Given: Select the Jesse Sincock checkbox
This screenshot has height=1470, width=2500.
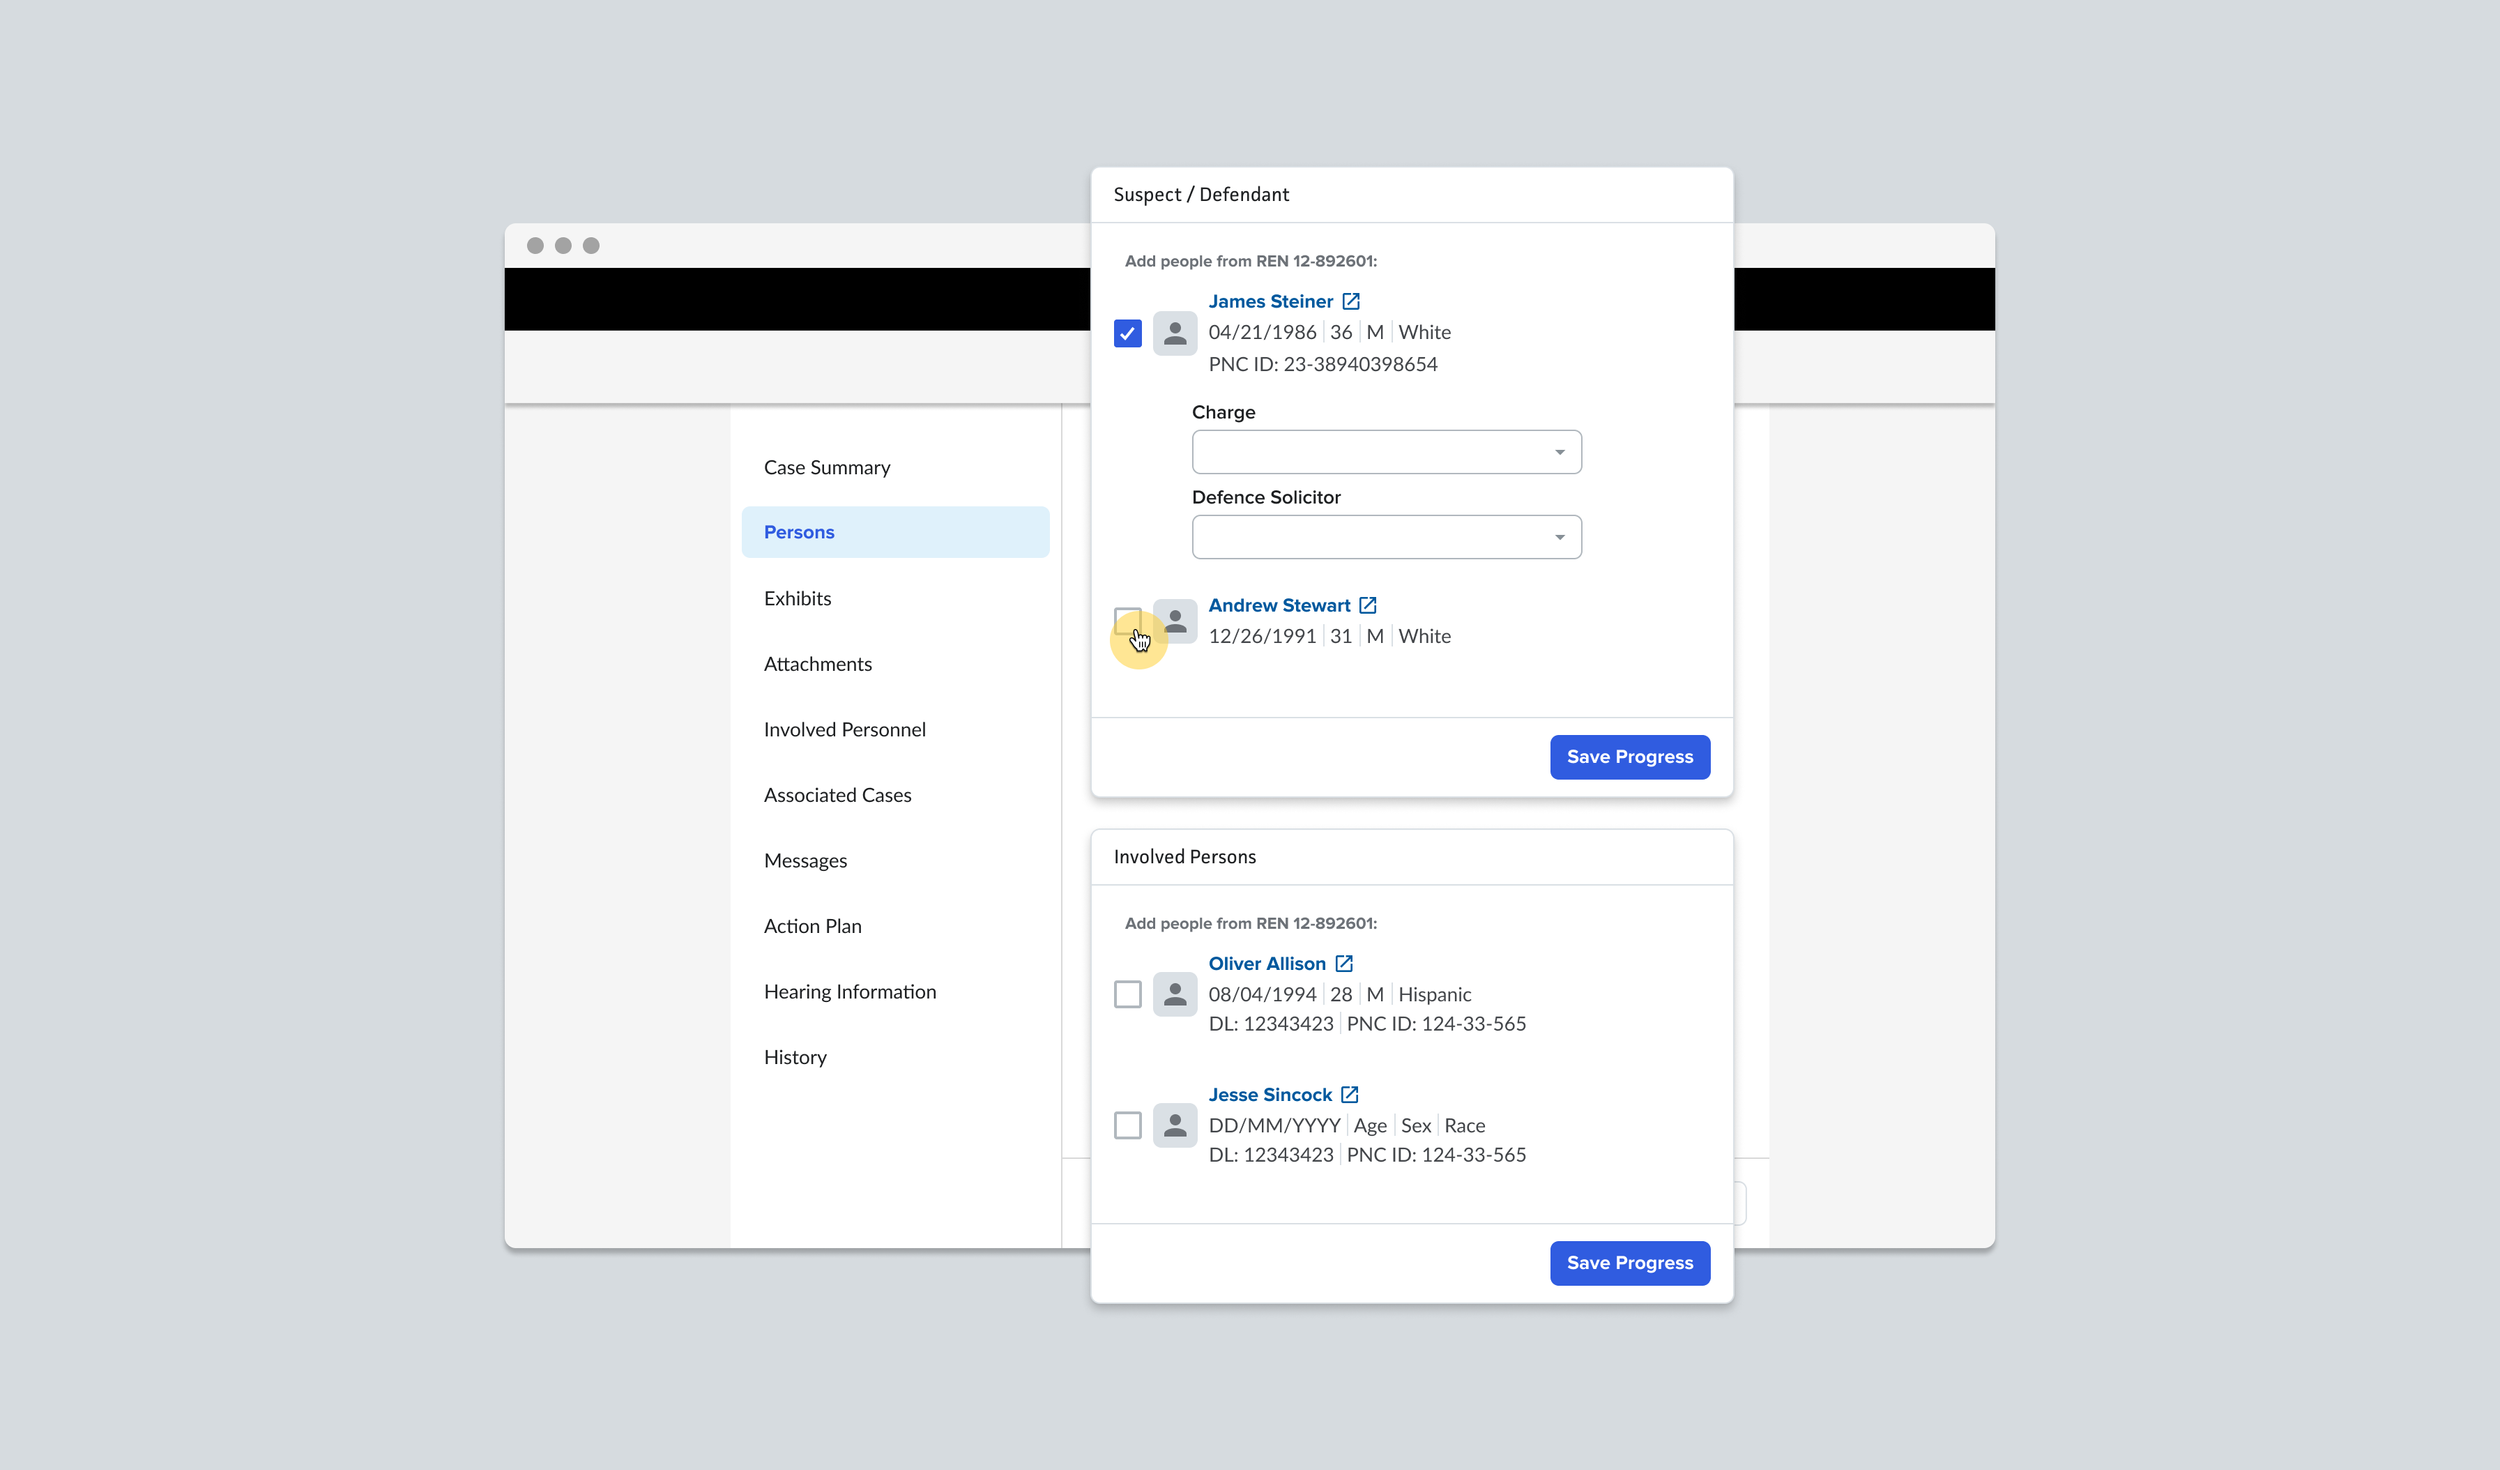Looking at the screenshot, I should (1127, 1125).
